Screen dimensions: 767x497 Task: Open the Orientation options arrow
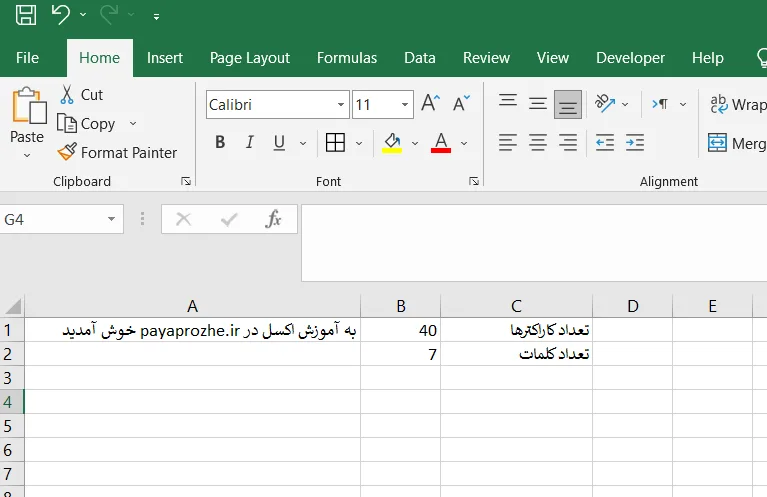(625, 104)
